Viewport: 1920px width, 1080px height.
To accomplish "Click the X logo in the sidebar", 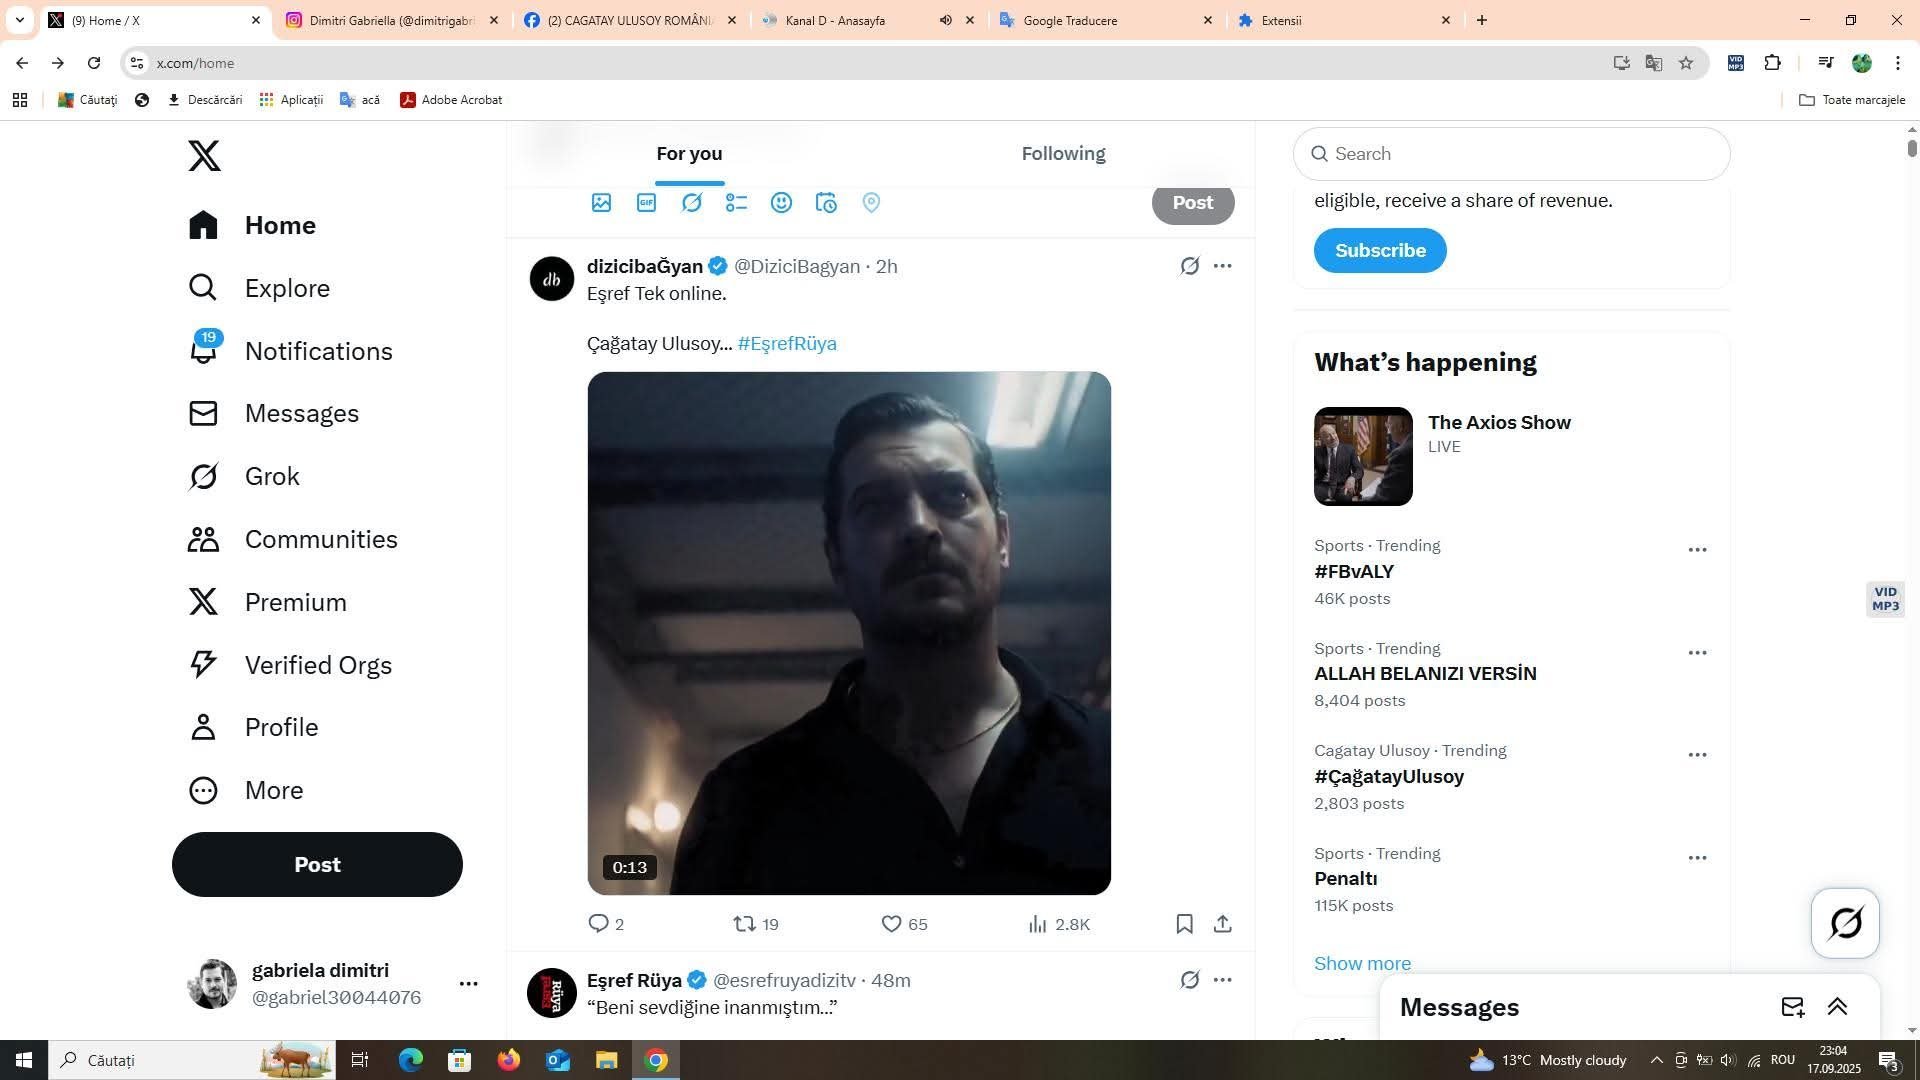I will coord(204,156).
